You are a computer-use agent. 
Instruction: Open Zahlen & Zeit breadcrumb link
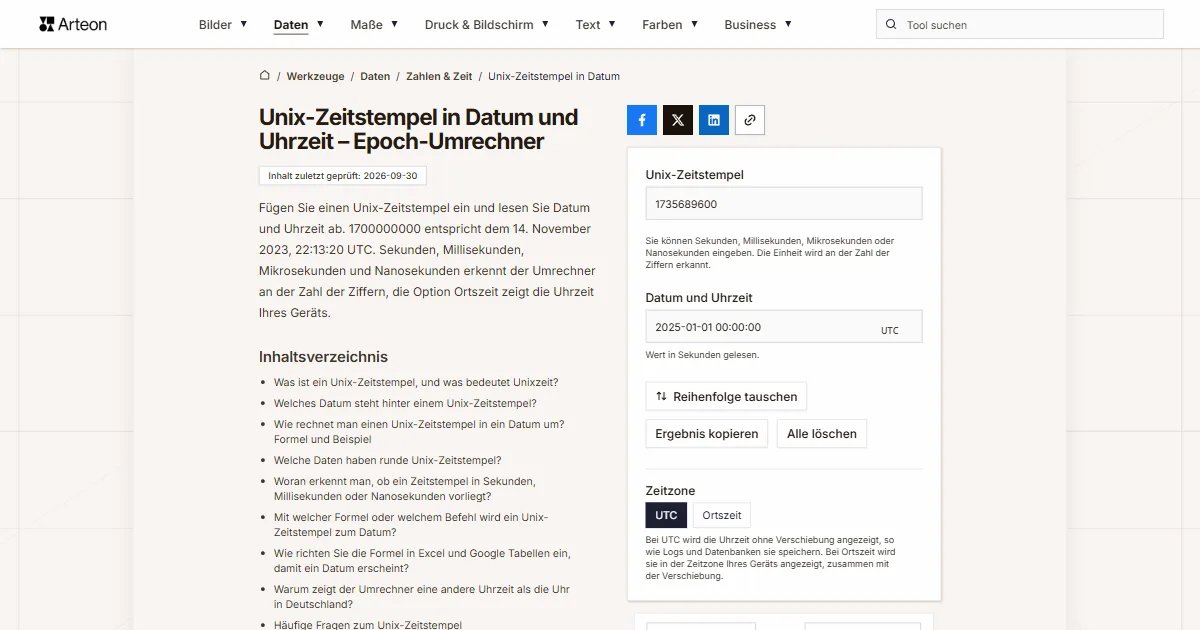point(439,76)
